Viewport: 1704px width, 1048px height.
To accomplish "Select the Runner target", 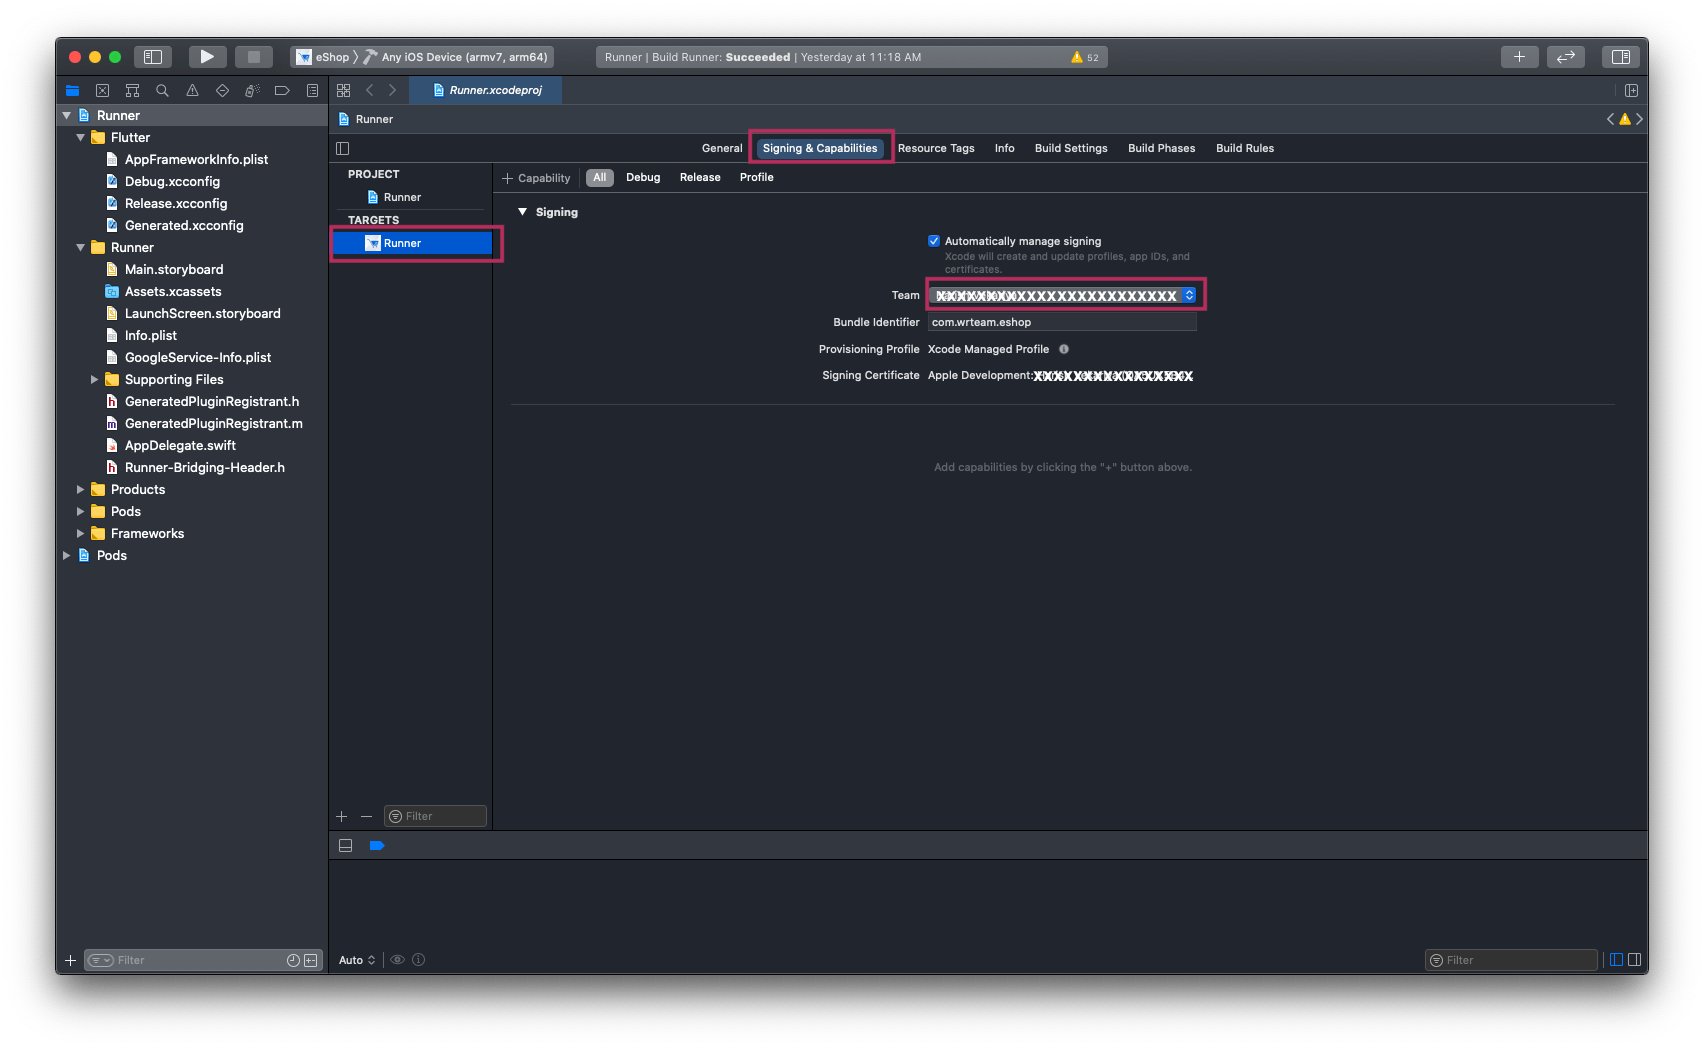I will click(x=413, y=243).
